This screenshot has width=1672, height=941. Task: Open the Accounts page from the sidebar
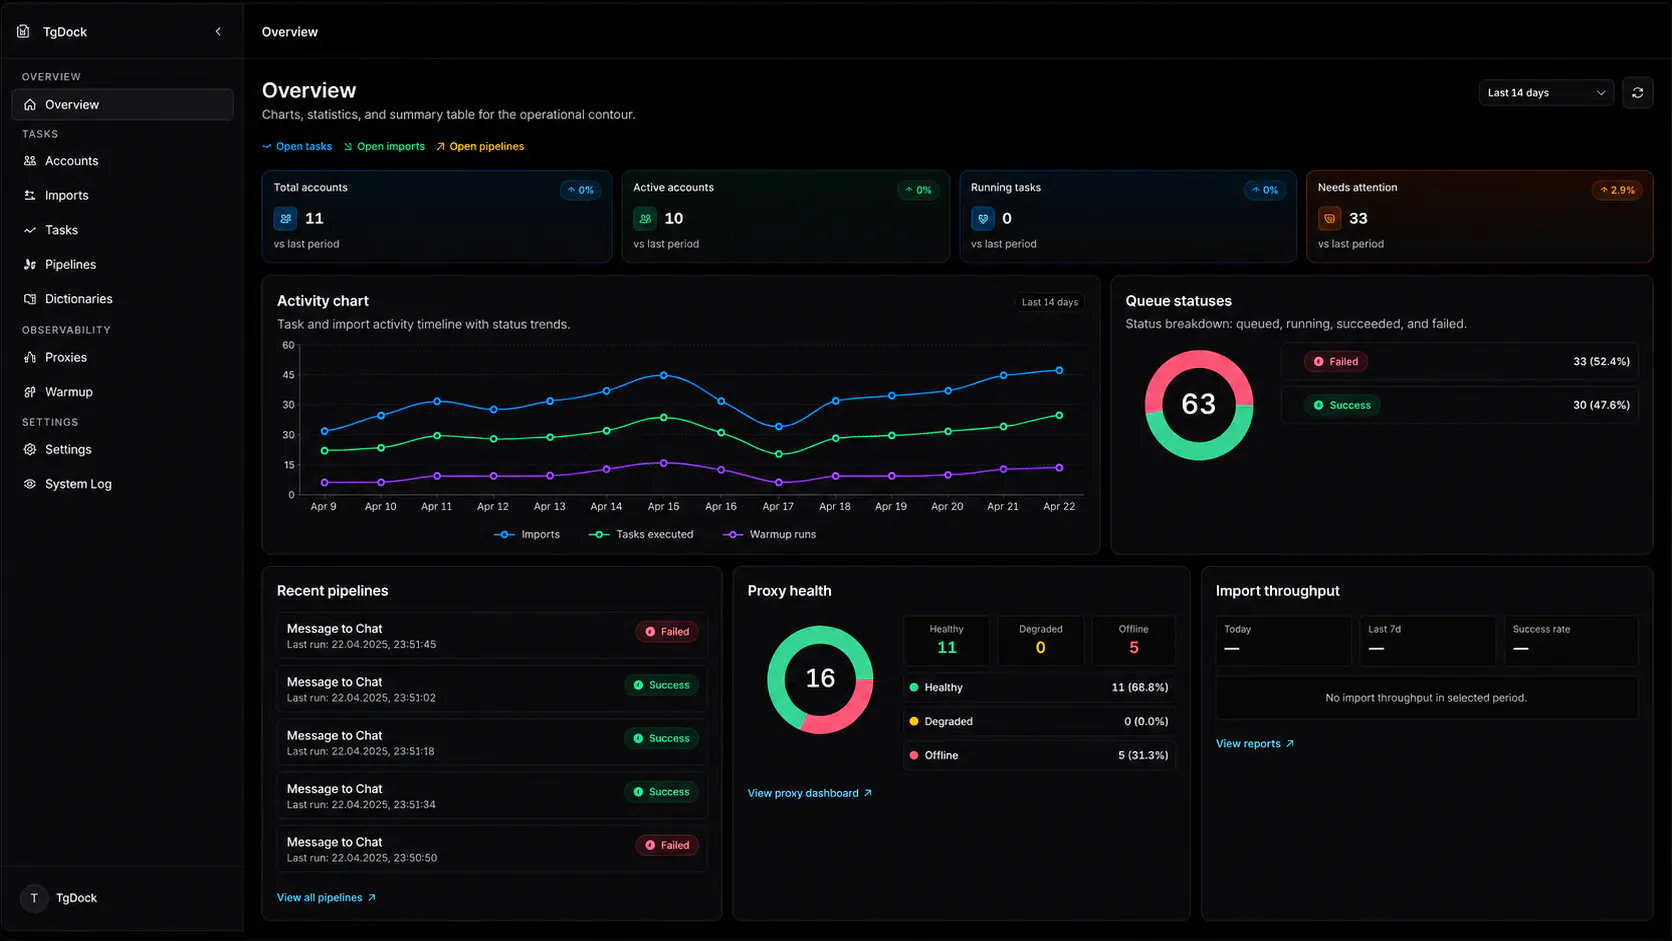point(122,161)
